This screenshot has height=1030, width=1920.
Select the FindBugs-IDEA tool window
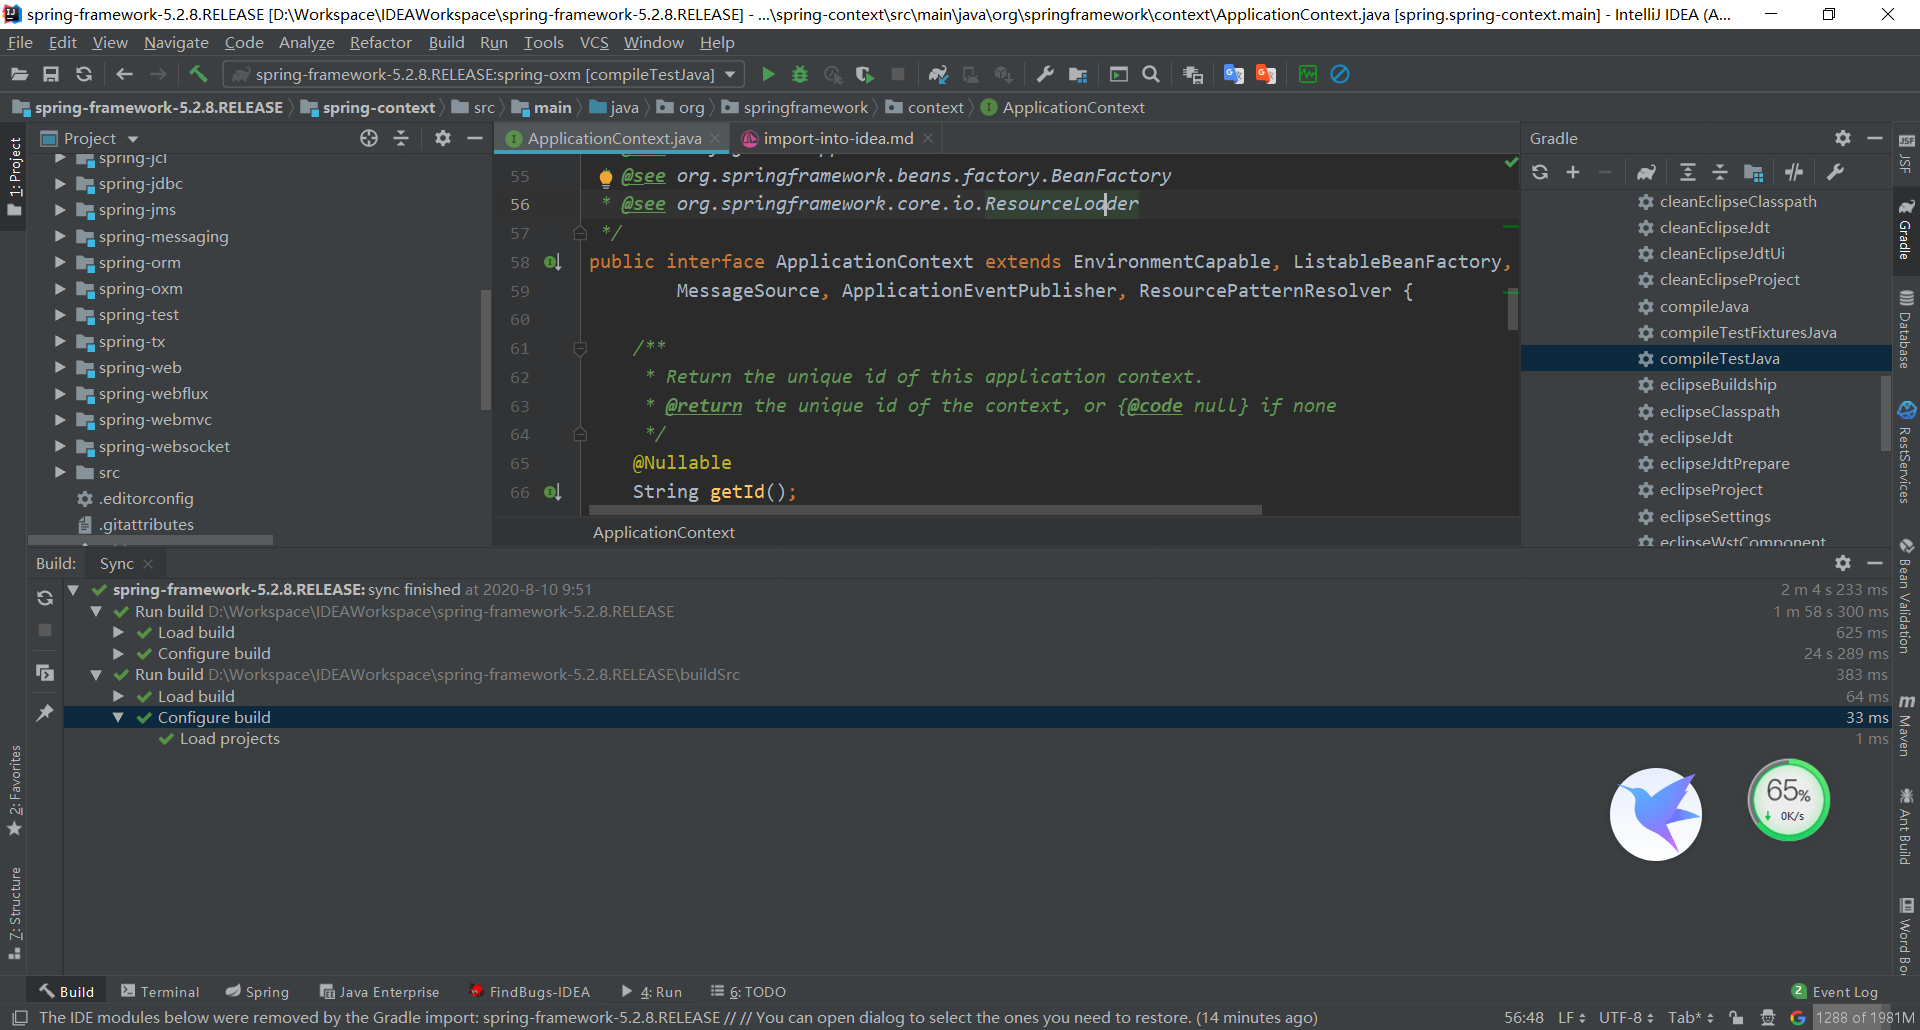point(529,991)
